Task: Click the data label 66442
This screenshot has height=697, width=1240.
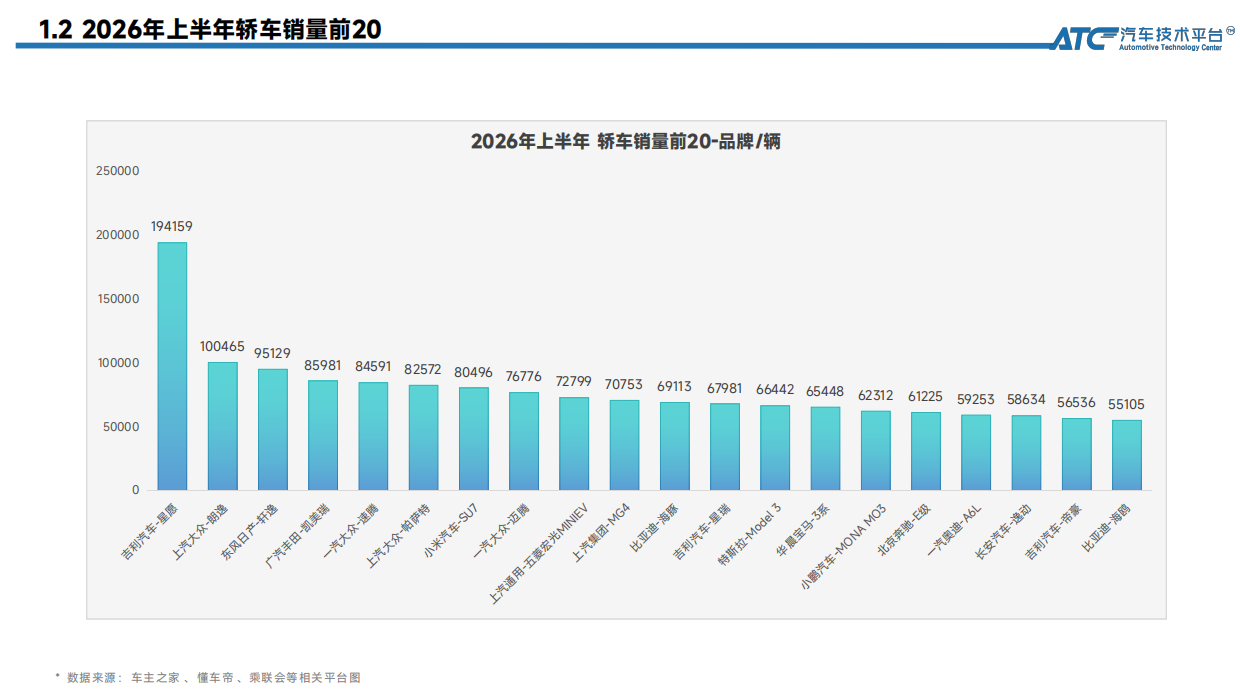Action: [775, 390]
